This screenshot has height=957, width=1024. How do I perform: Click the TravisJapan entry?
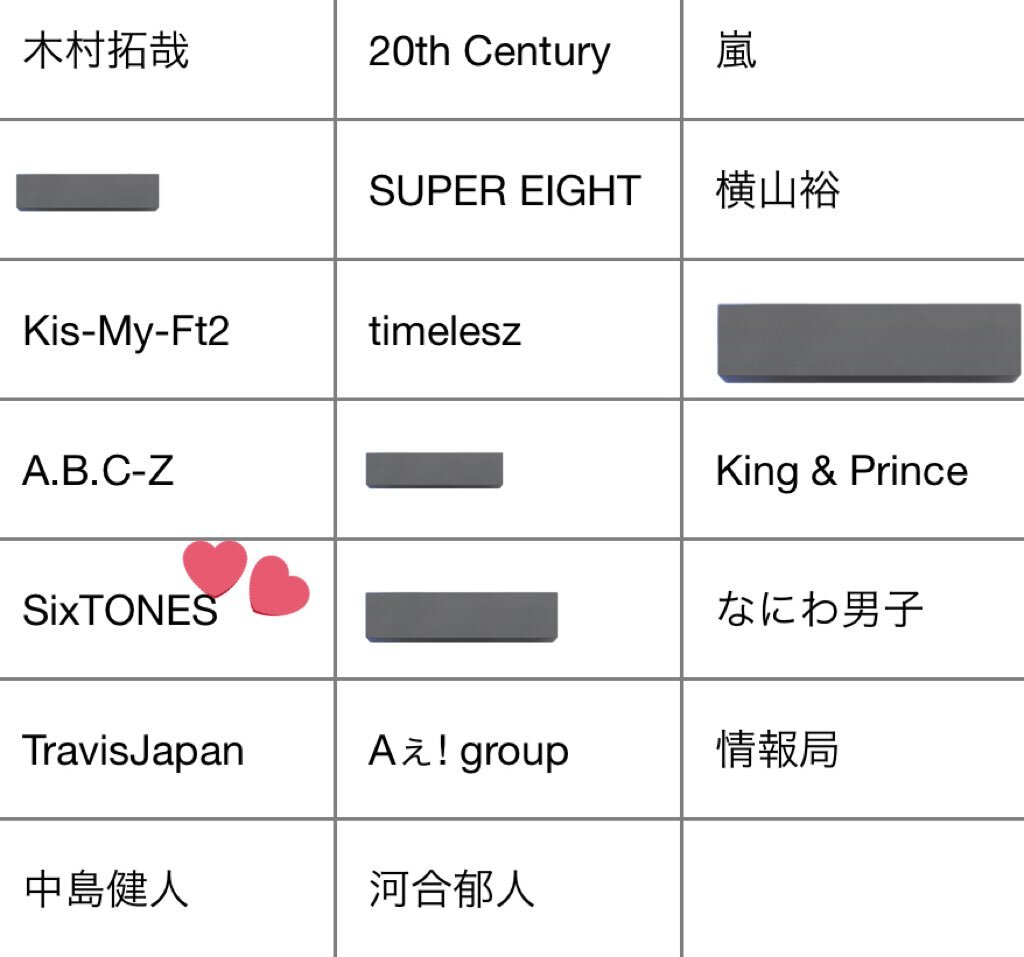click(x=133, y=750)
